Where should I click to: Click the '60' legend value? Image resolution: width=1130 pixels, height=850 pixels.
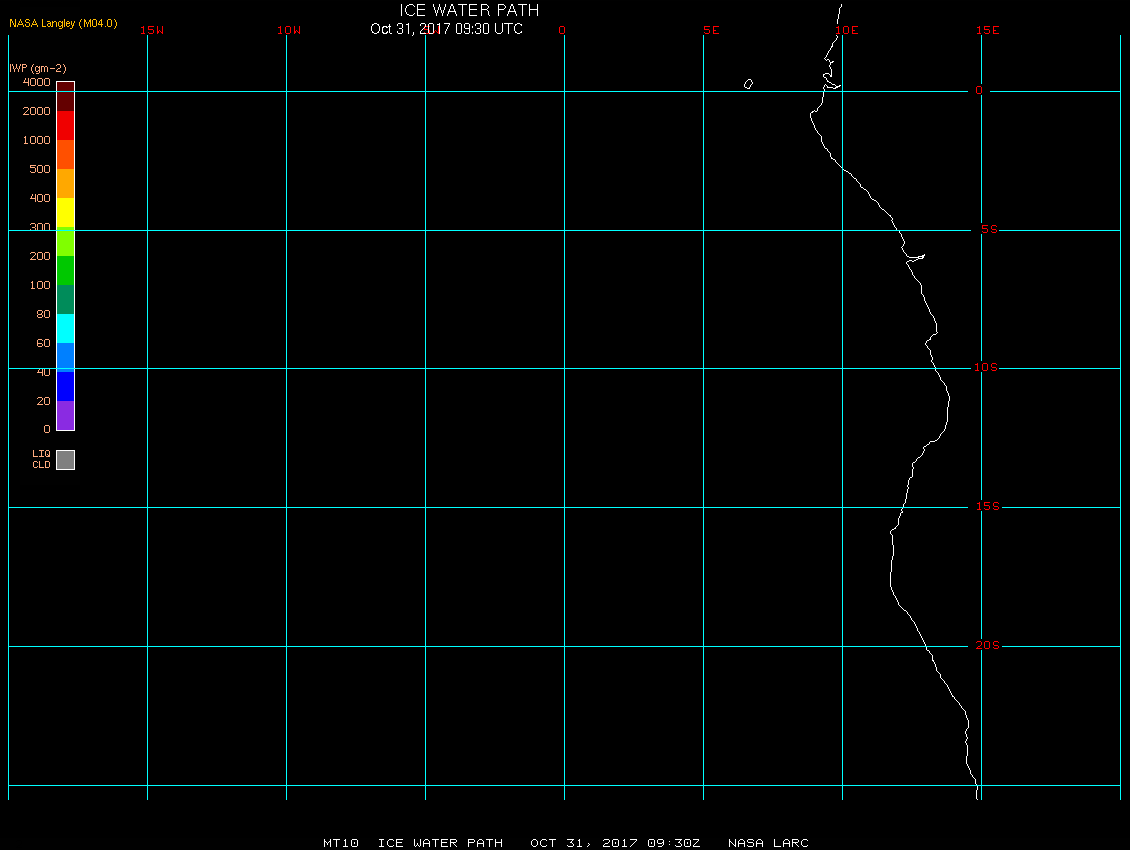point(44,342)
